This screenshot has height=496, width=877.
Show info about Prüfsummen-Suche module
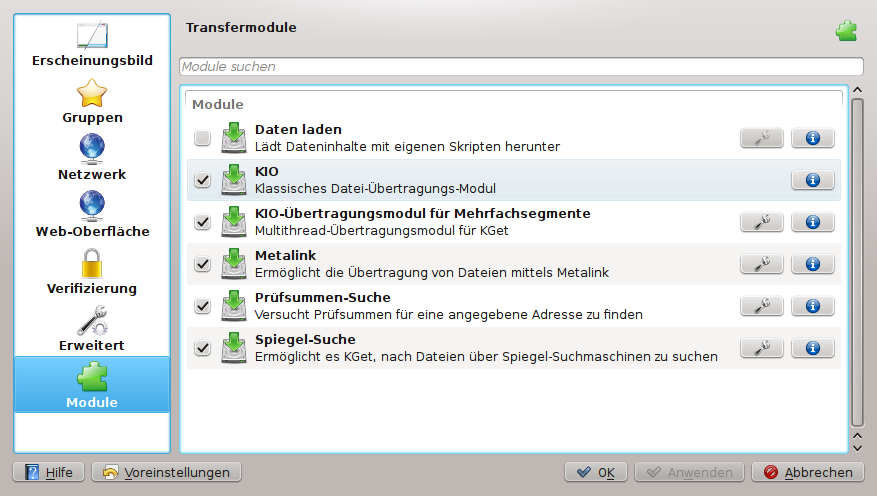pos(813,306)
